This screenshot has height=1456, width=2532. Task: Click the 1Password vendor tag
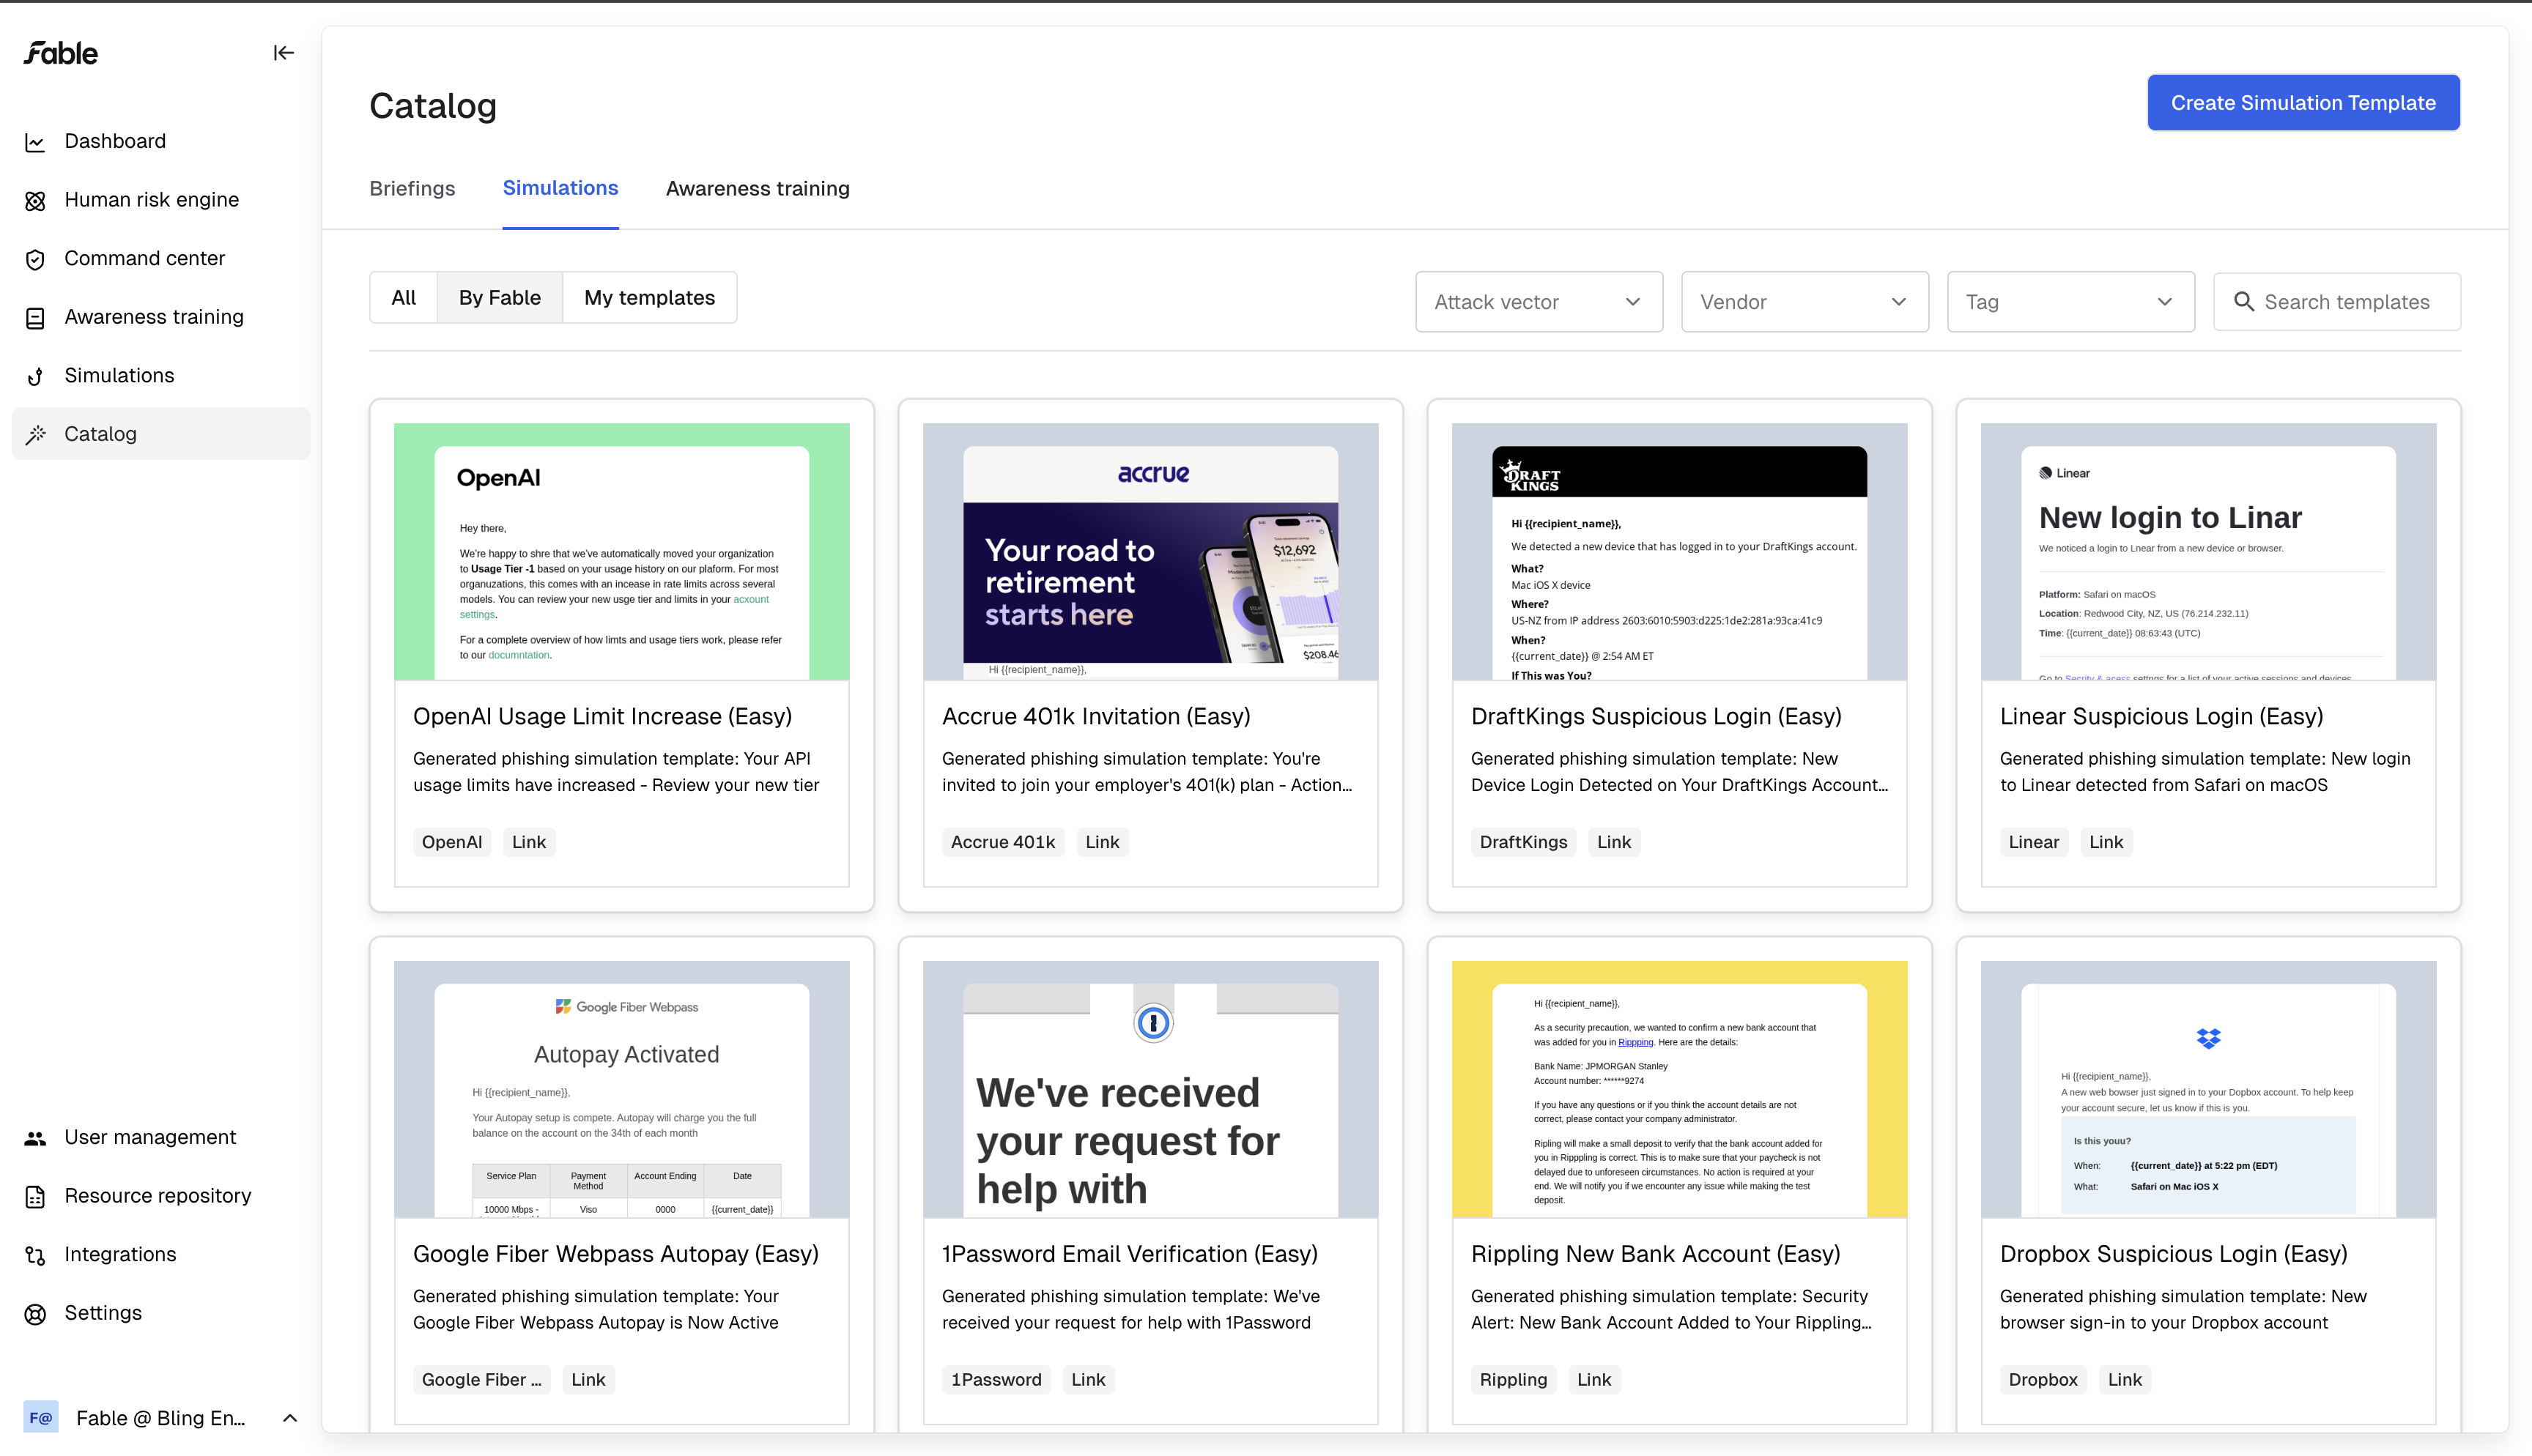(x=996, y=1381)
